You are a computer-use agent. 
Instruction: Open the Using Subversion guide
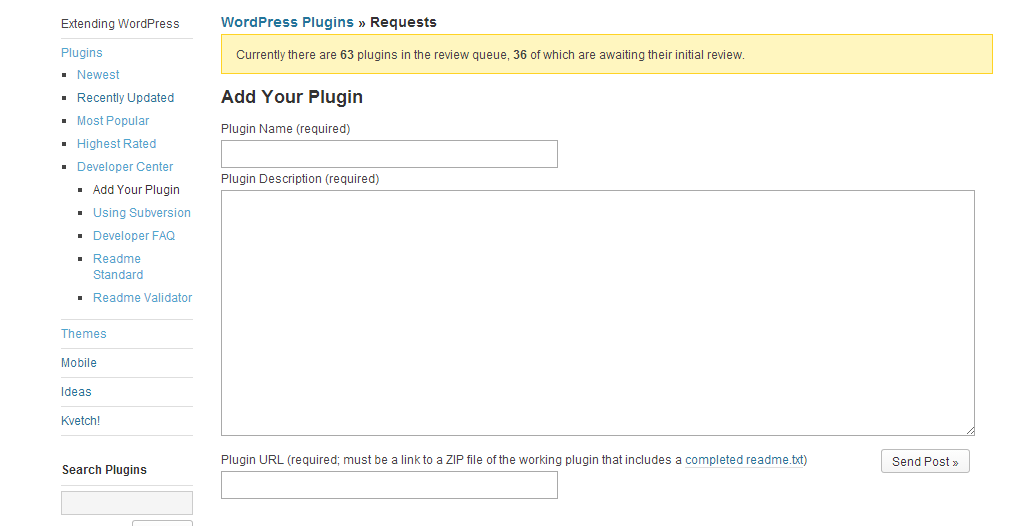coord(141,213)
